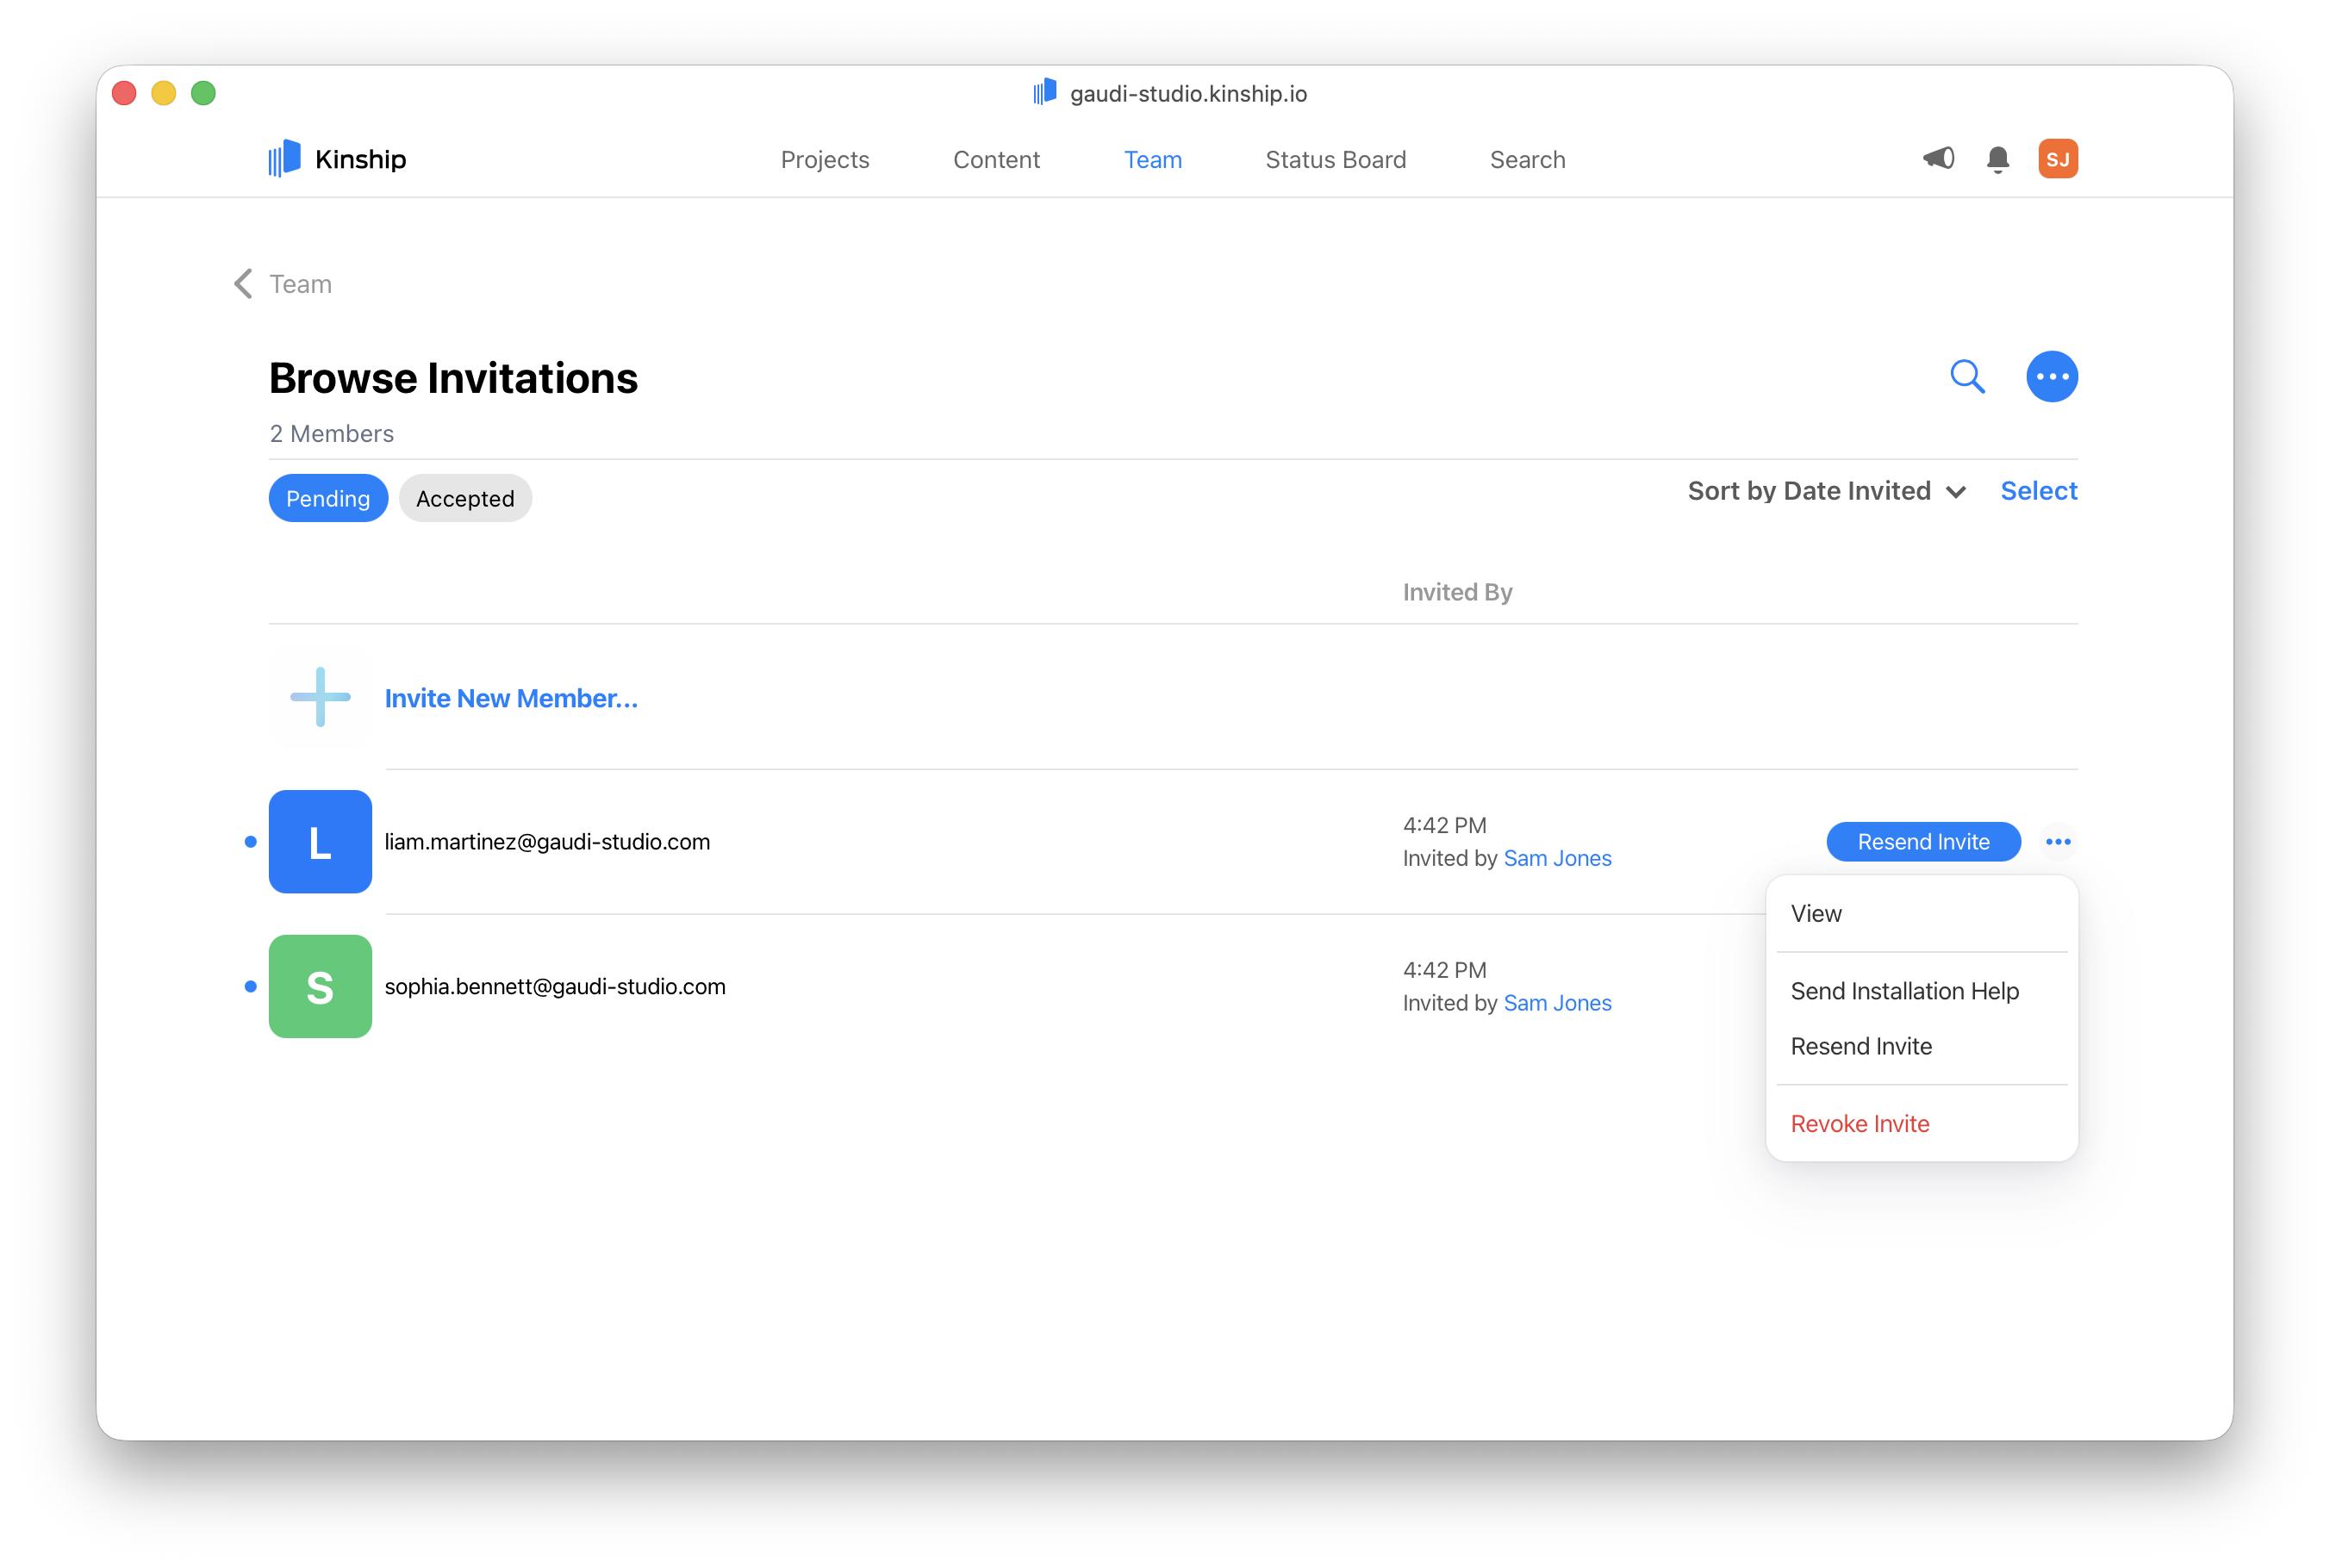The image size is (2330, 1568).
Task: Click Sophia's green avatar thumbnail
Action: [x=320, y=987]
